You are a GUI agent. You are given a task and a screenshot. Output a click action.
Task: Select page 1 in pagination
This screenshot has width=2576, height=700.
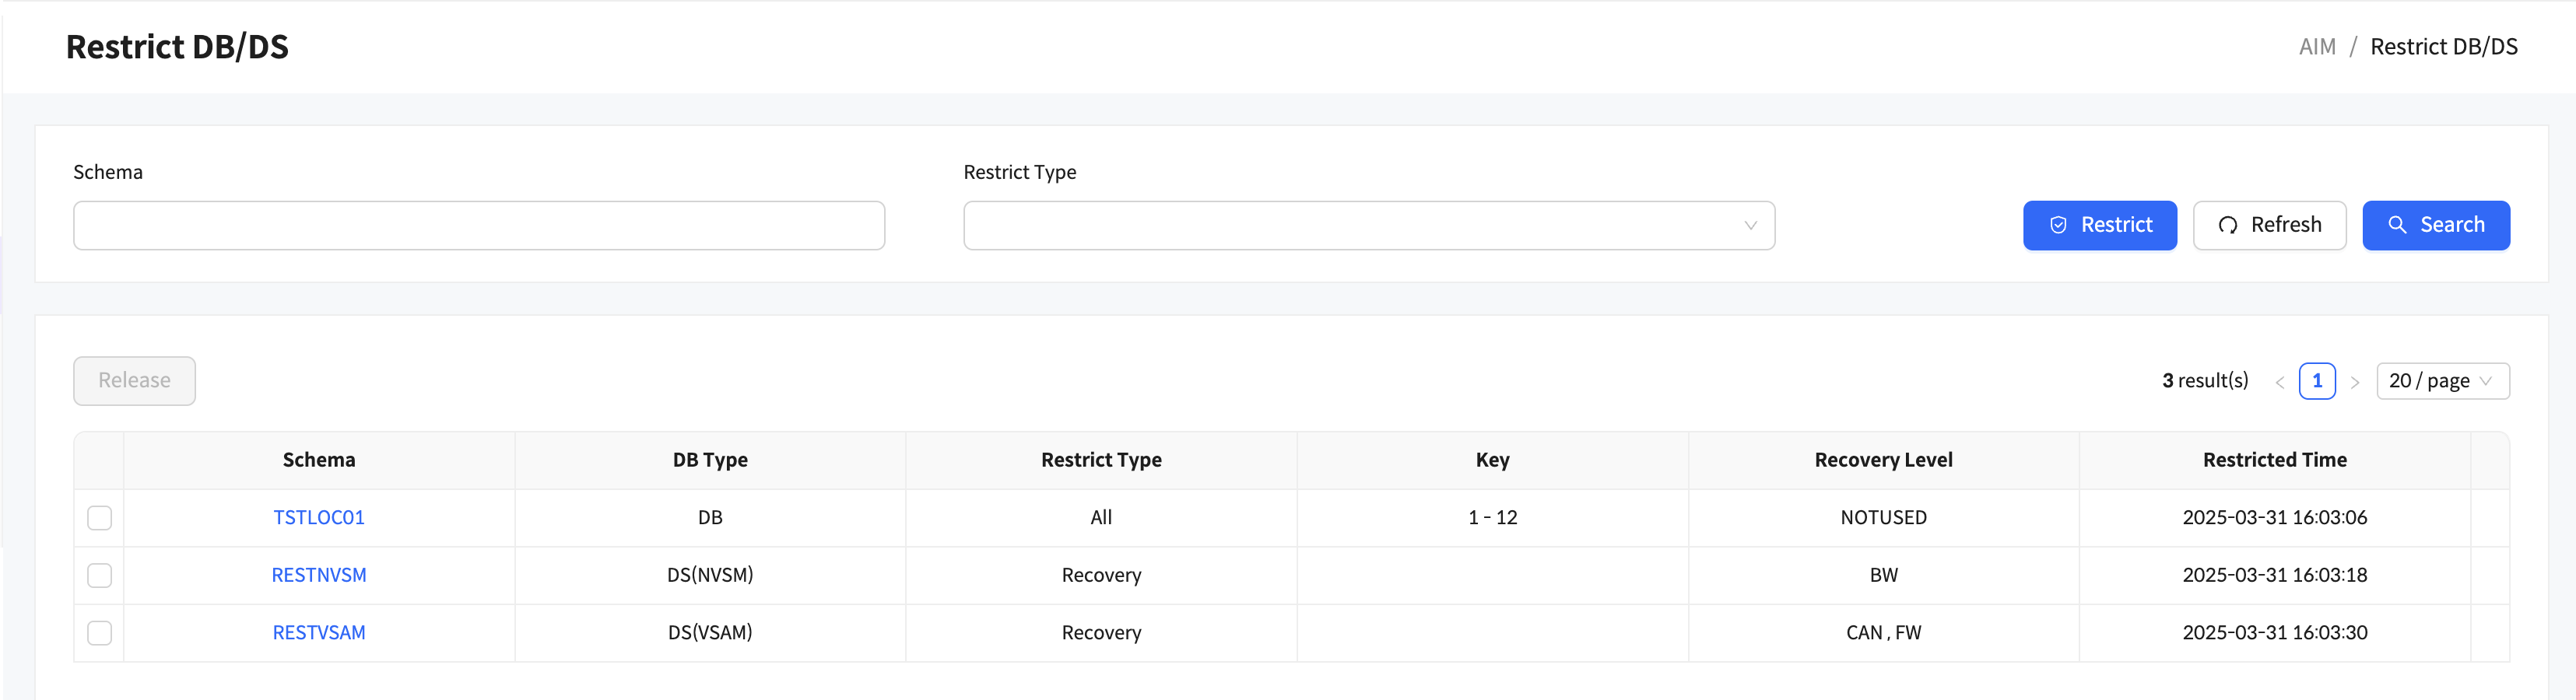(x=2316, y=381)
